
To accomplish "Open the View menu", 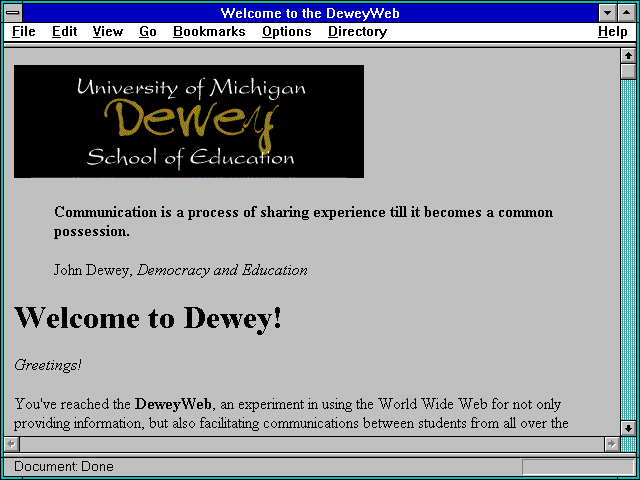I will click(108, 32).
